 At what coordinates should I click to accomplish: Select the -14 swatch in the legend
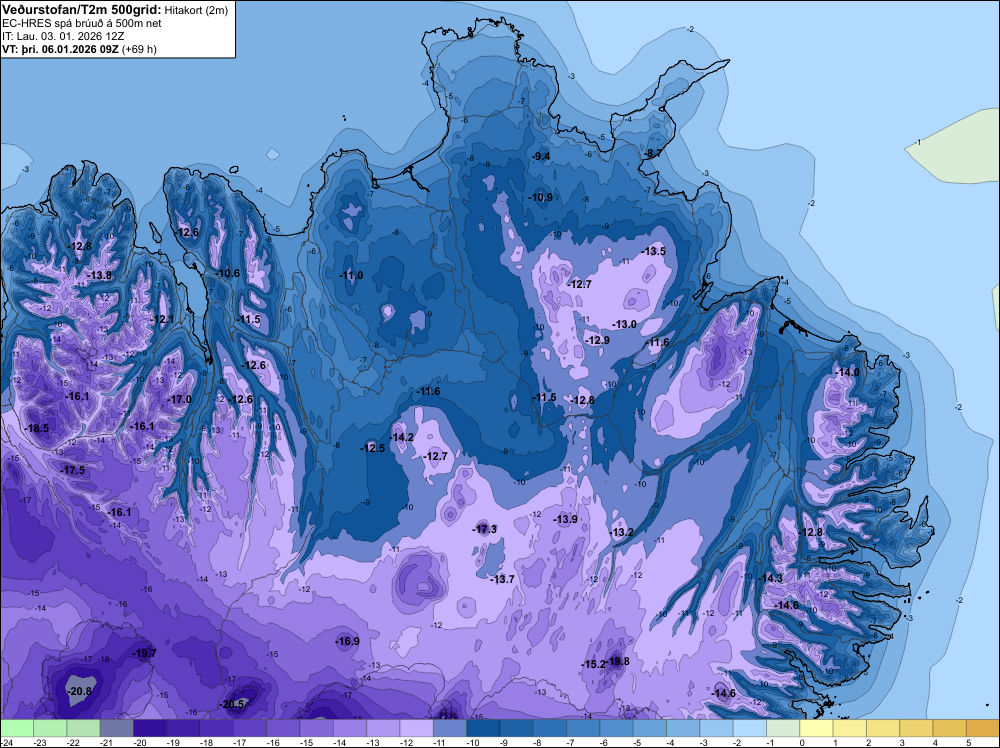(349, 728)
